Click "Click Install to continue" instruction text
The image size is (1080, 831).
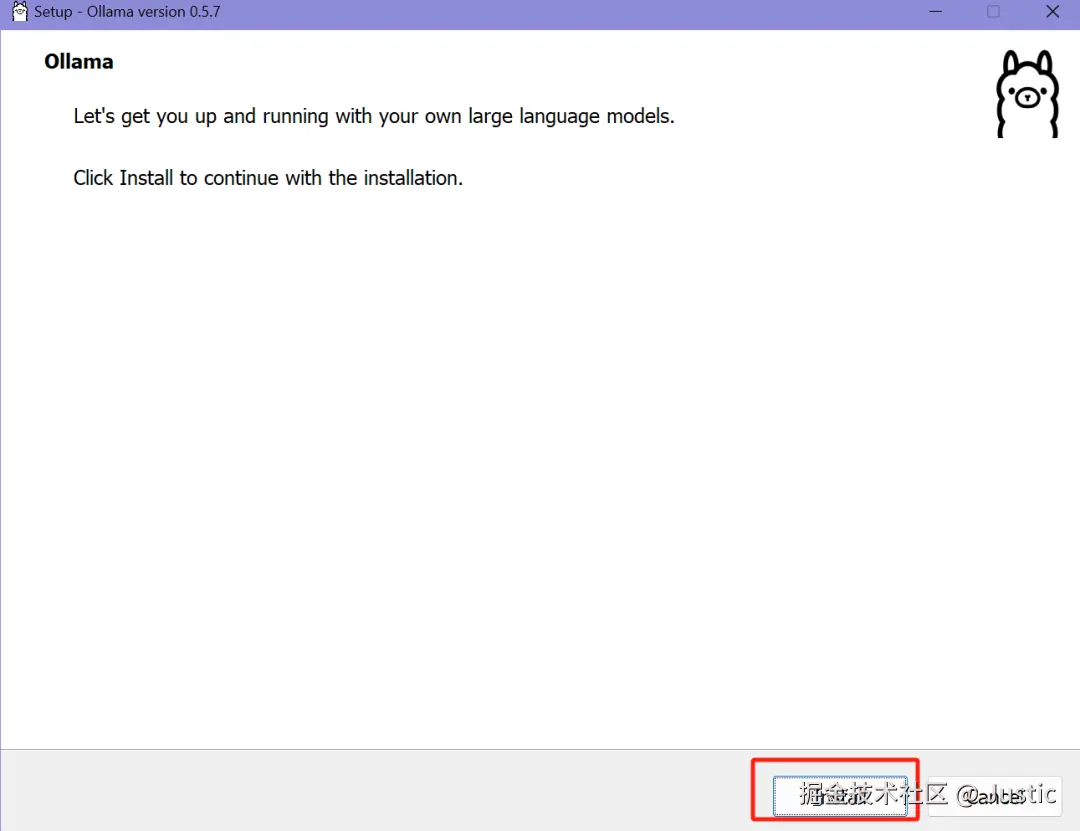point(268,178)
